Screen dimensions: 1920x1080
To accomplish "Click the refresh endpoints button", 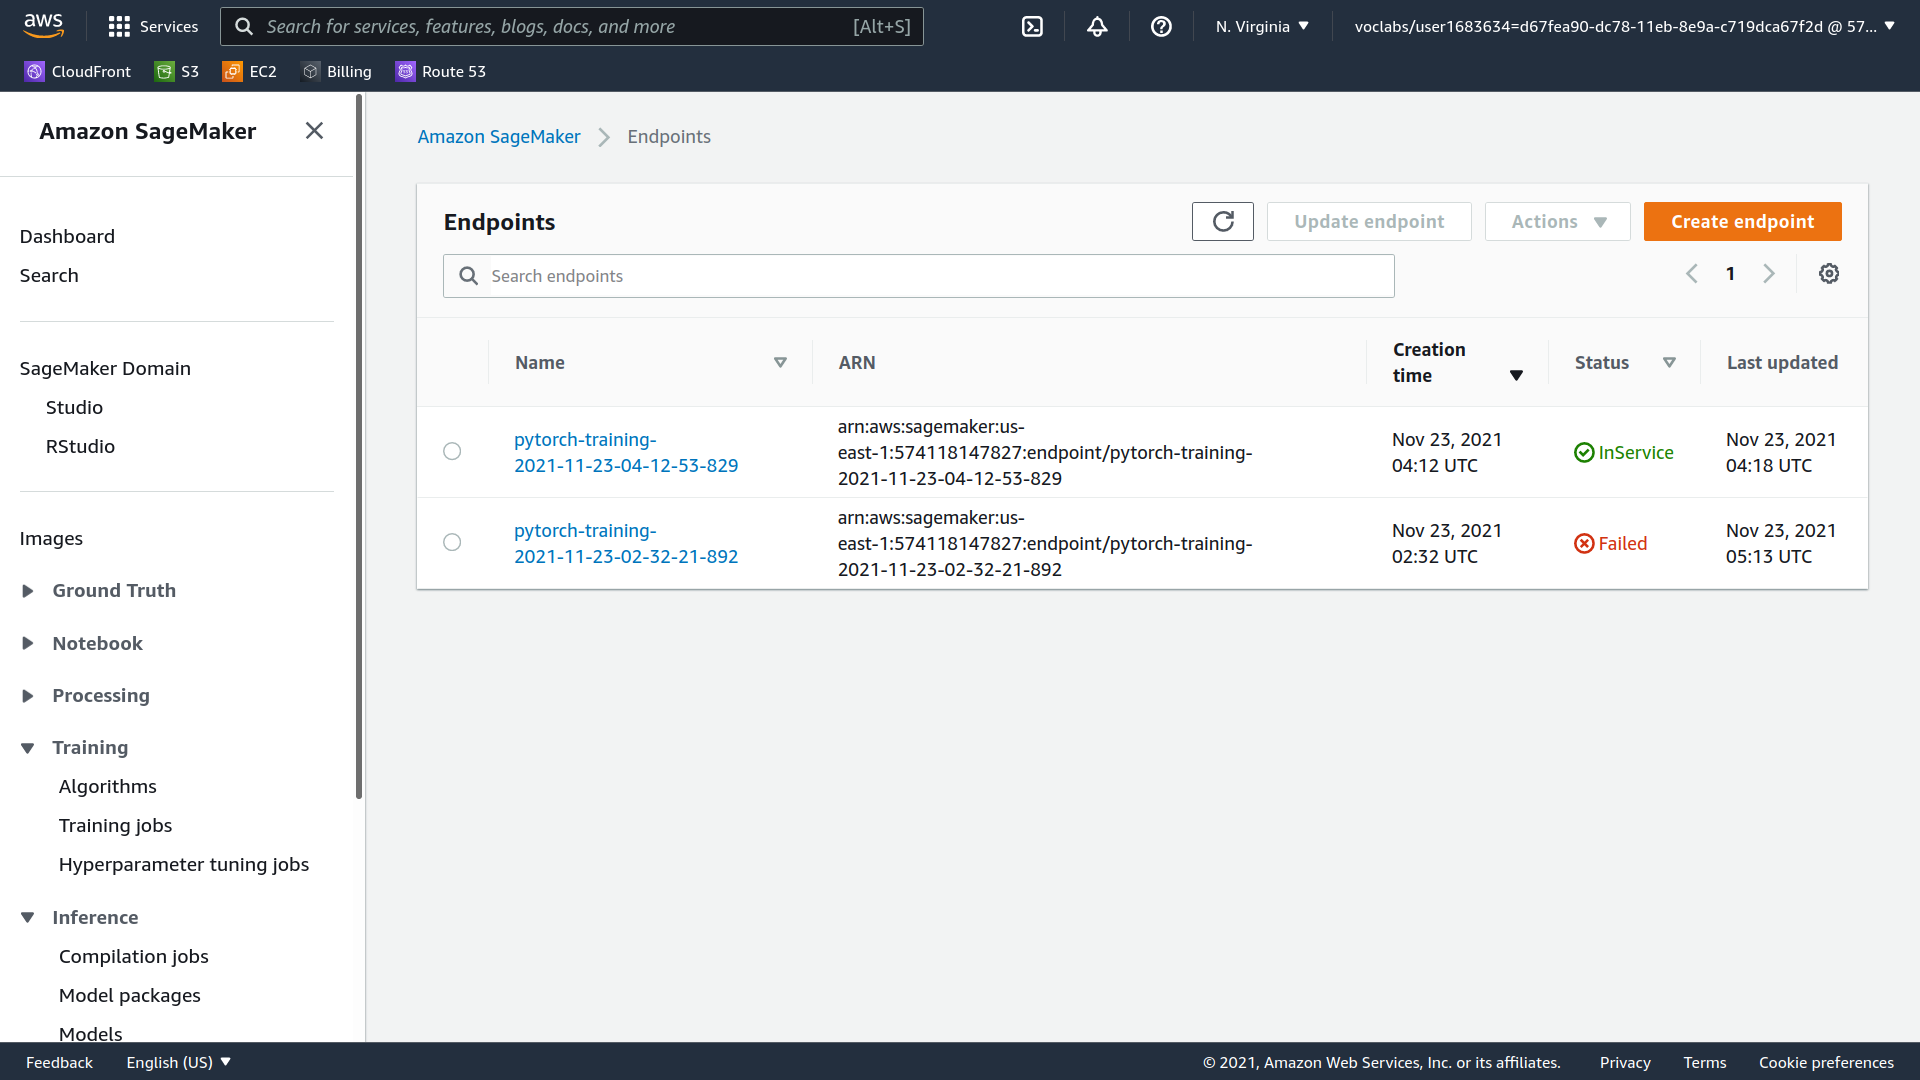I will (x=1222, y=222).
